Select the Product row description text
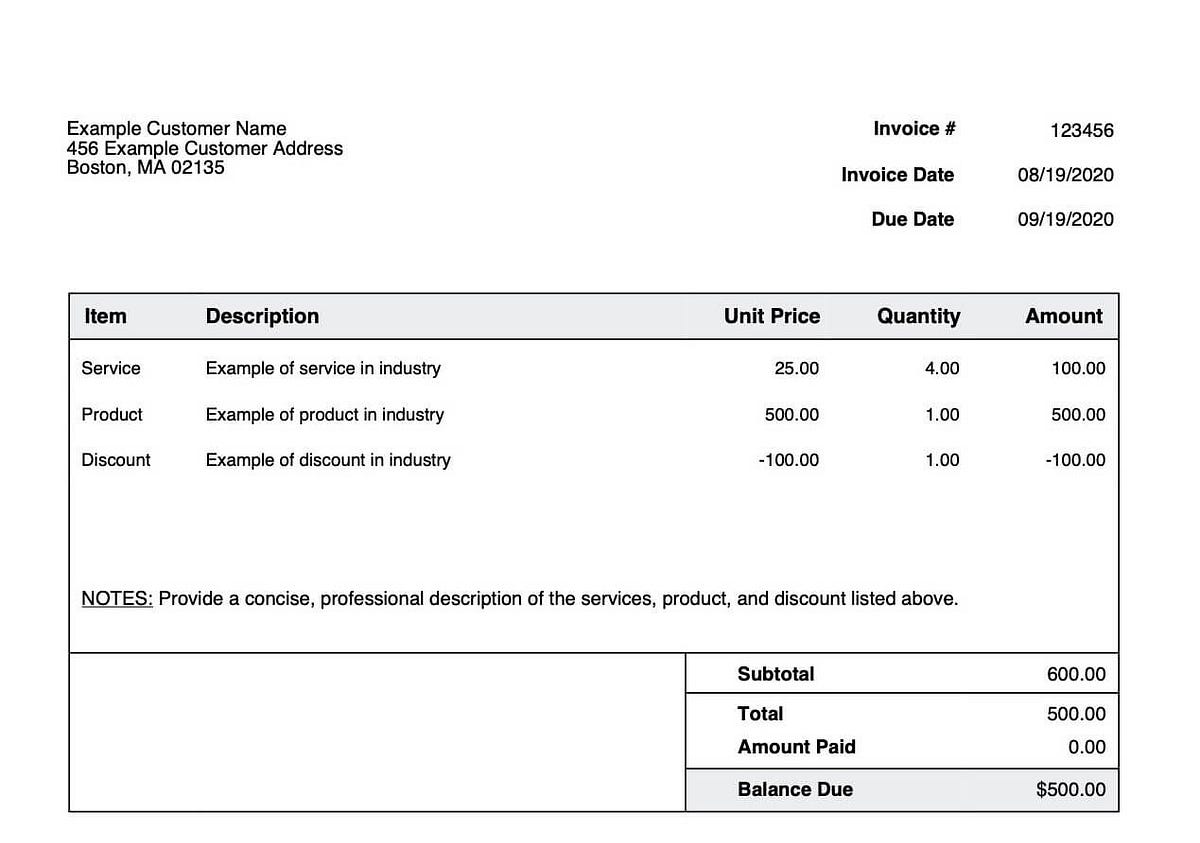The height and width of the screenshot is (843, 1200). [x=324, y=414]
